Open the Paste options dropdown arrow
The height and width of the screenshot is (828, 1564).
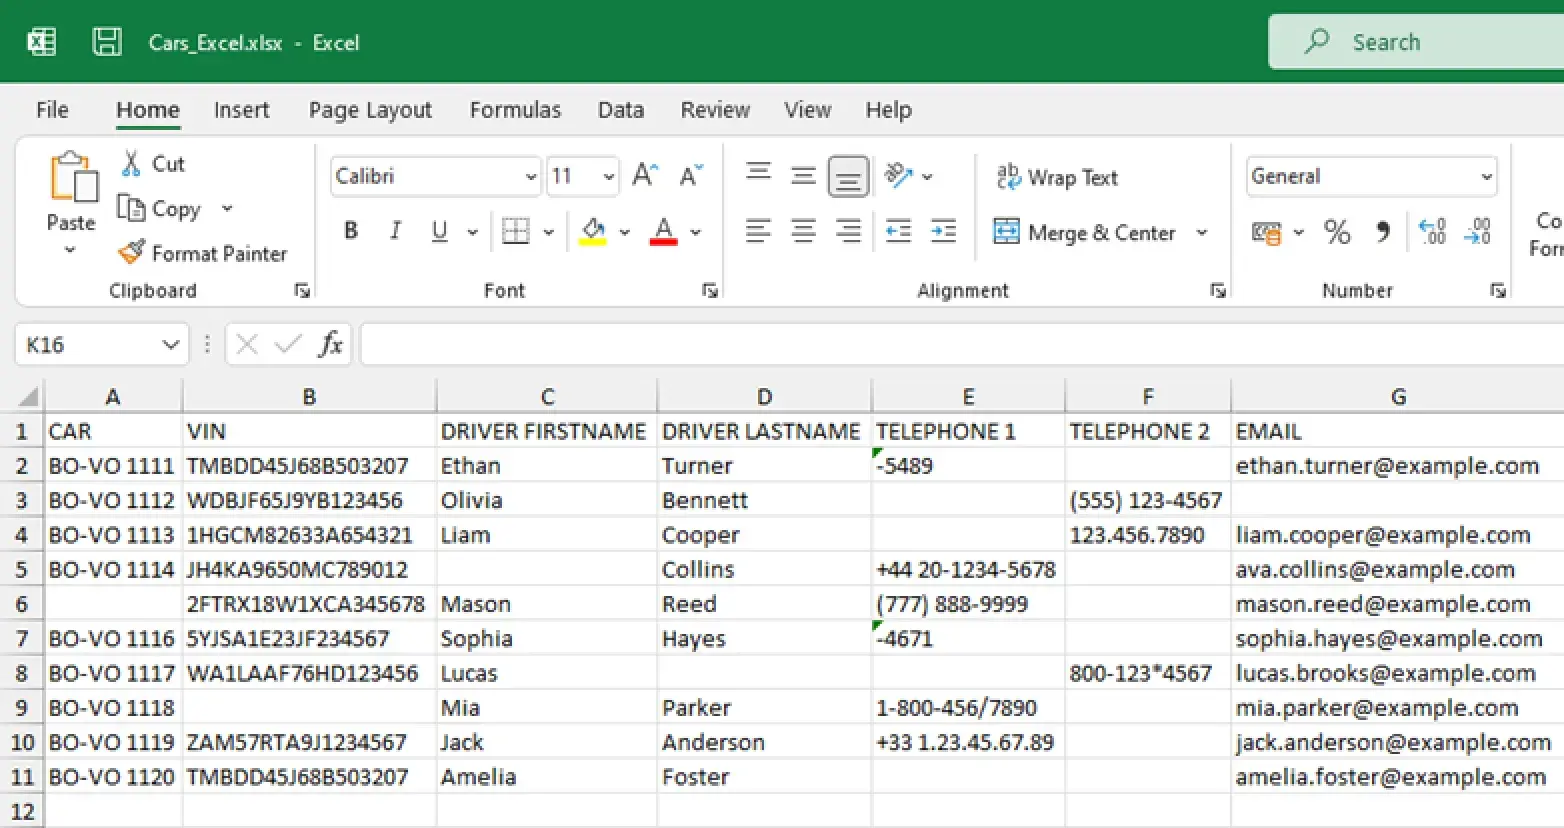click(x=70, y=250)
